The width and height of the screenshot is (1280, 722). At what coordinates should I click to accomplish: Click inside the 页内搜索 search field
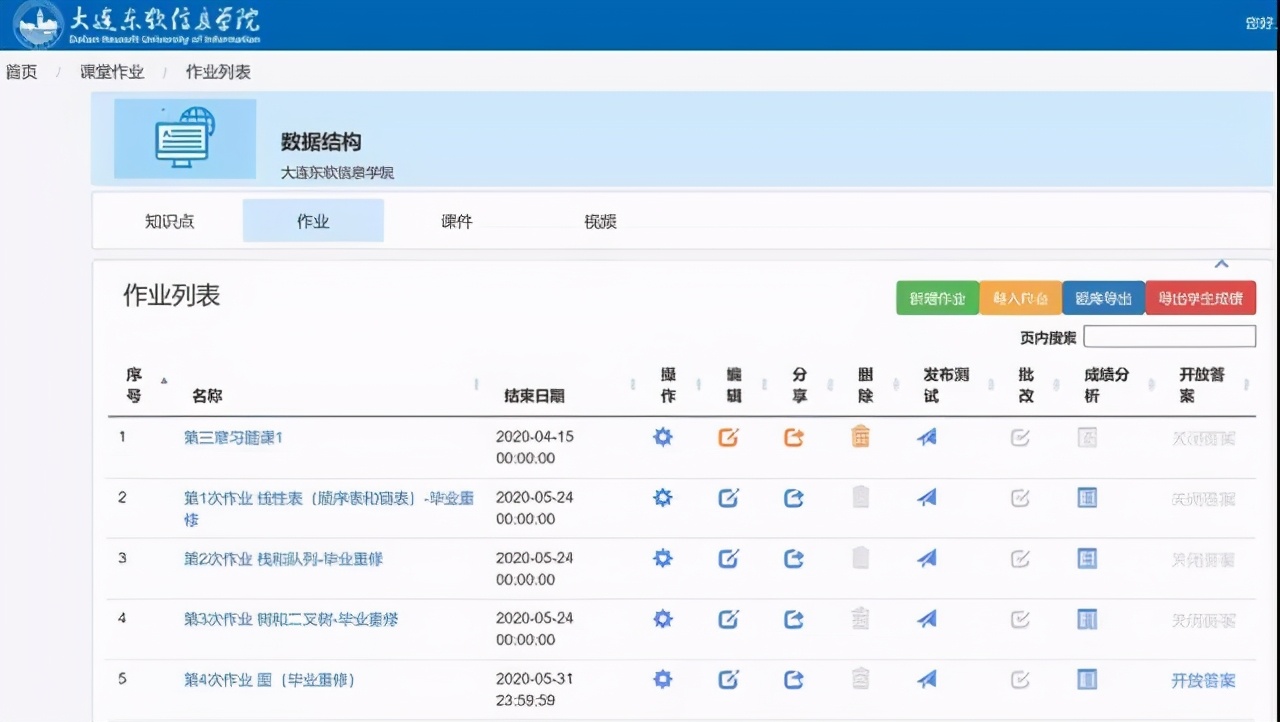pyautogui.click(x=1169, y=336)
